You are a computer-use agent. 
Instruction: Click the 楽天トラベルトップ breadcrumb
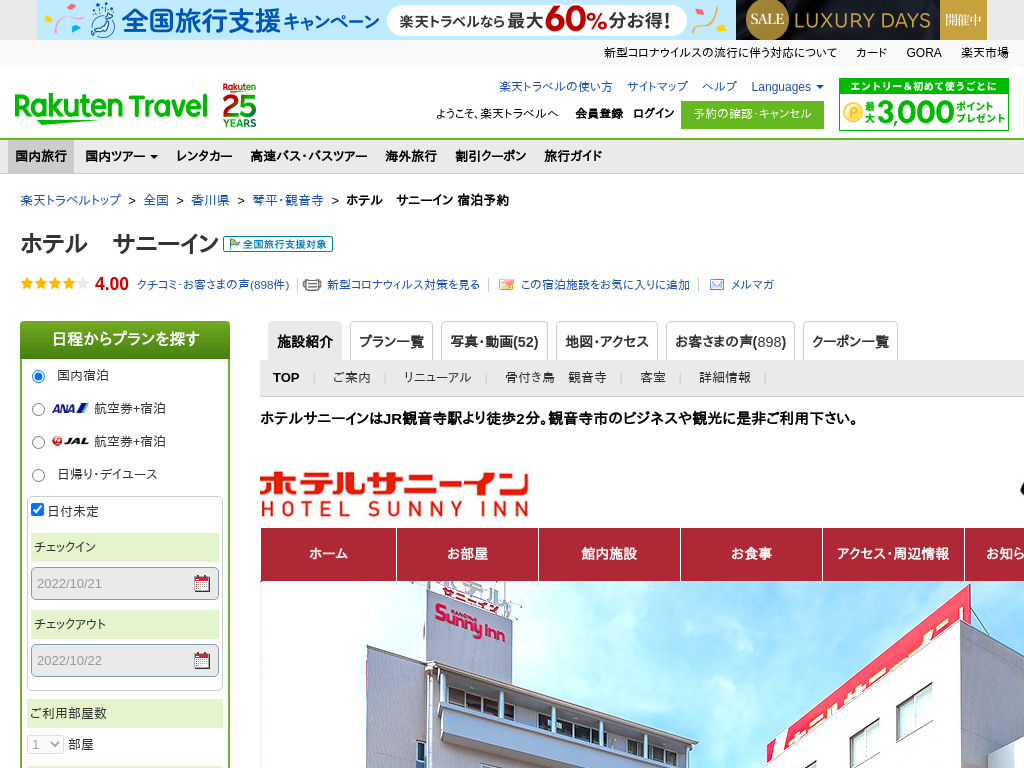pos(71,200)
